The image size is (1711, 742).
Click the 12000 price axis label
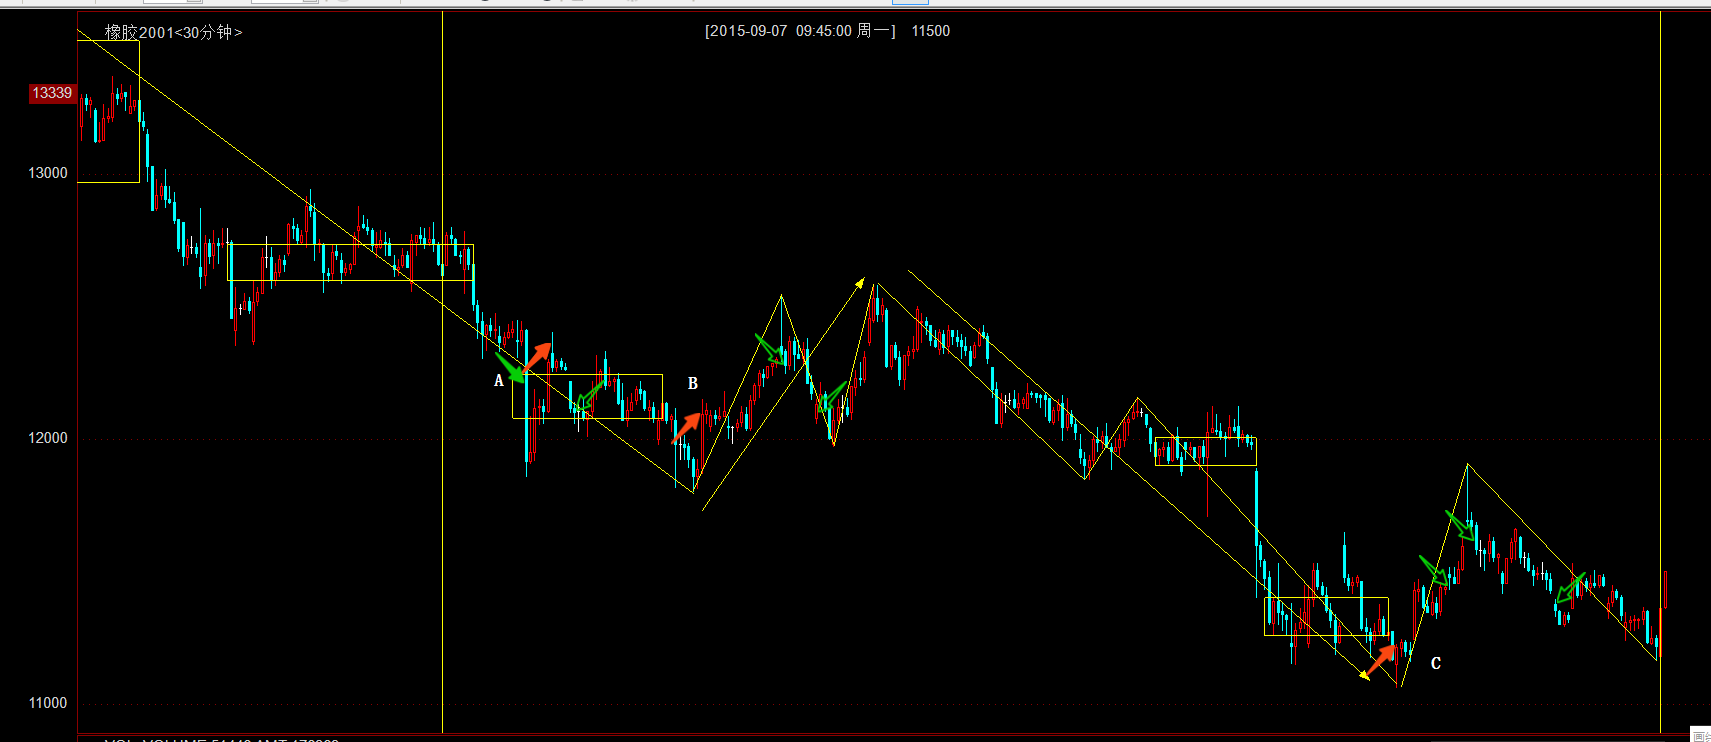tap(48, 438)
